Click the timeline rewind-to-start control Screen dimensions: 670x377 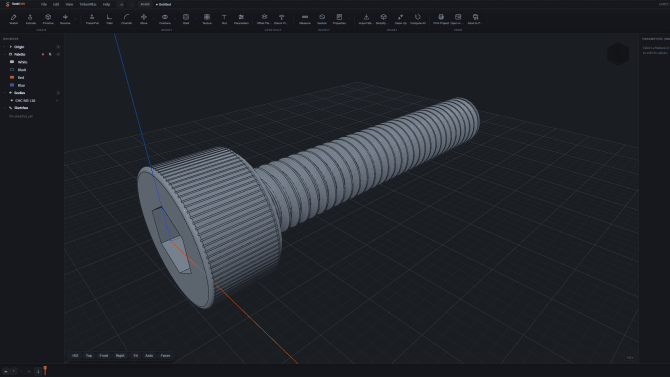(x=6, y=371)
